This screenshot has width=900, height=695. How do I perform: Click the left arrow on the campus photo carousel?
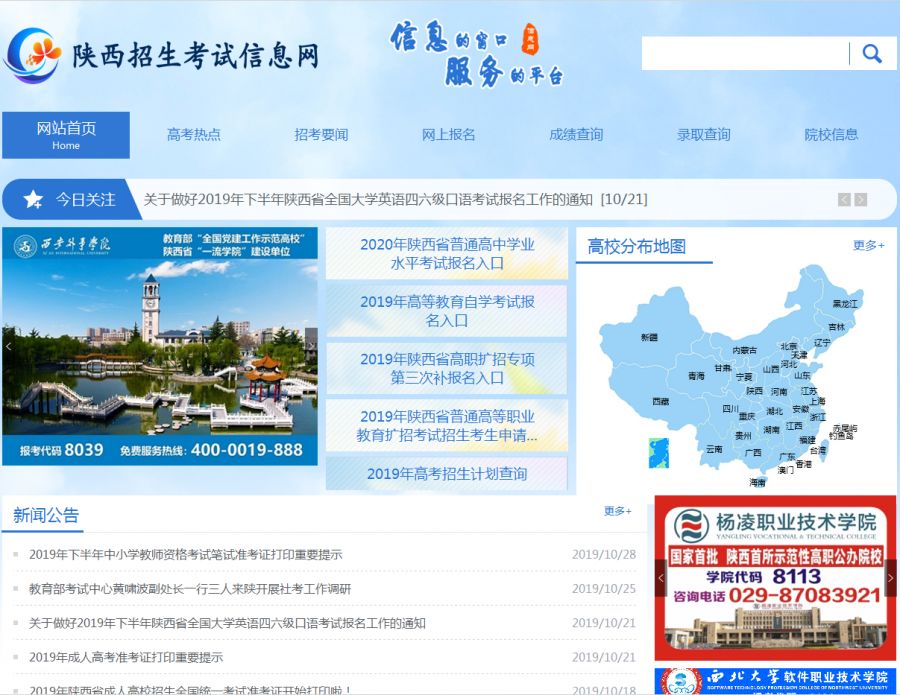10,345
